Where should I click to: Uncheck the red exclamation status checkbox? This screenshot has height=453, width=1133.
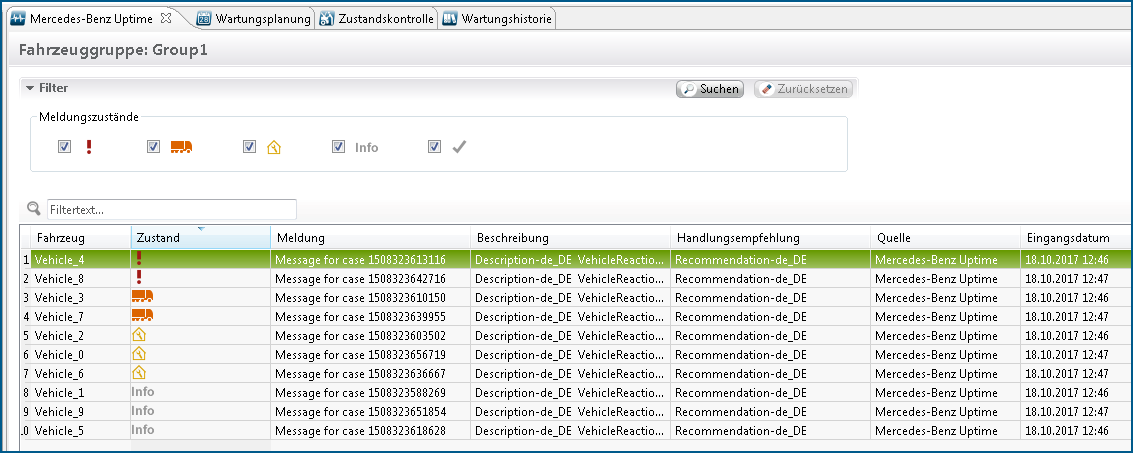(64, 147)
